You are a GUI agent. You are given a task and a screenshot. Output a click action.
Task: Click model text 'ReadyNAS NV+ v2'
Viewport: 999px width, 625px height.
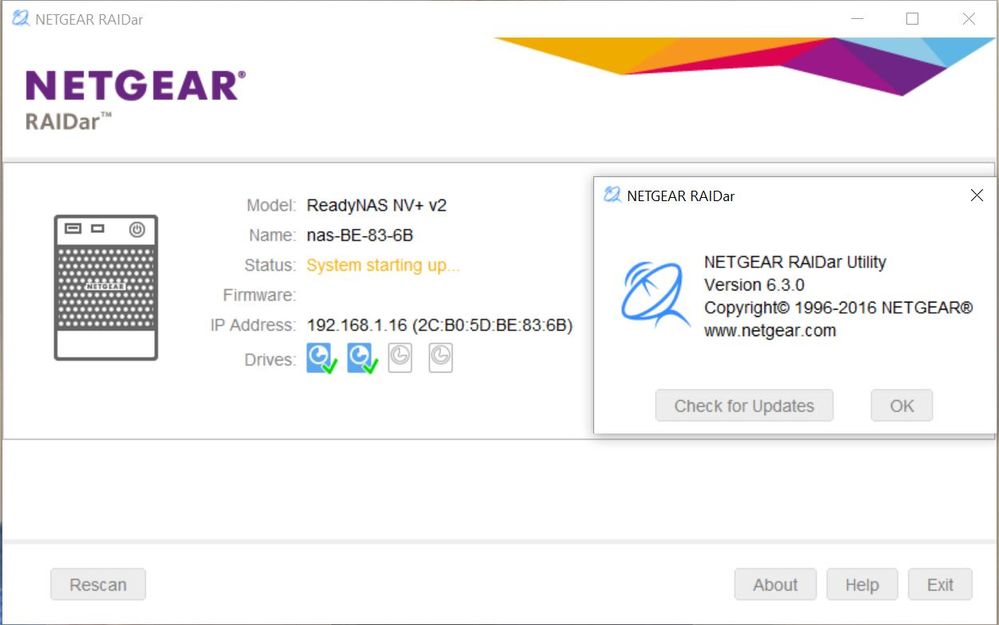[x=377, y=206]
